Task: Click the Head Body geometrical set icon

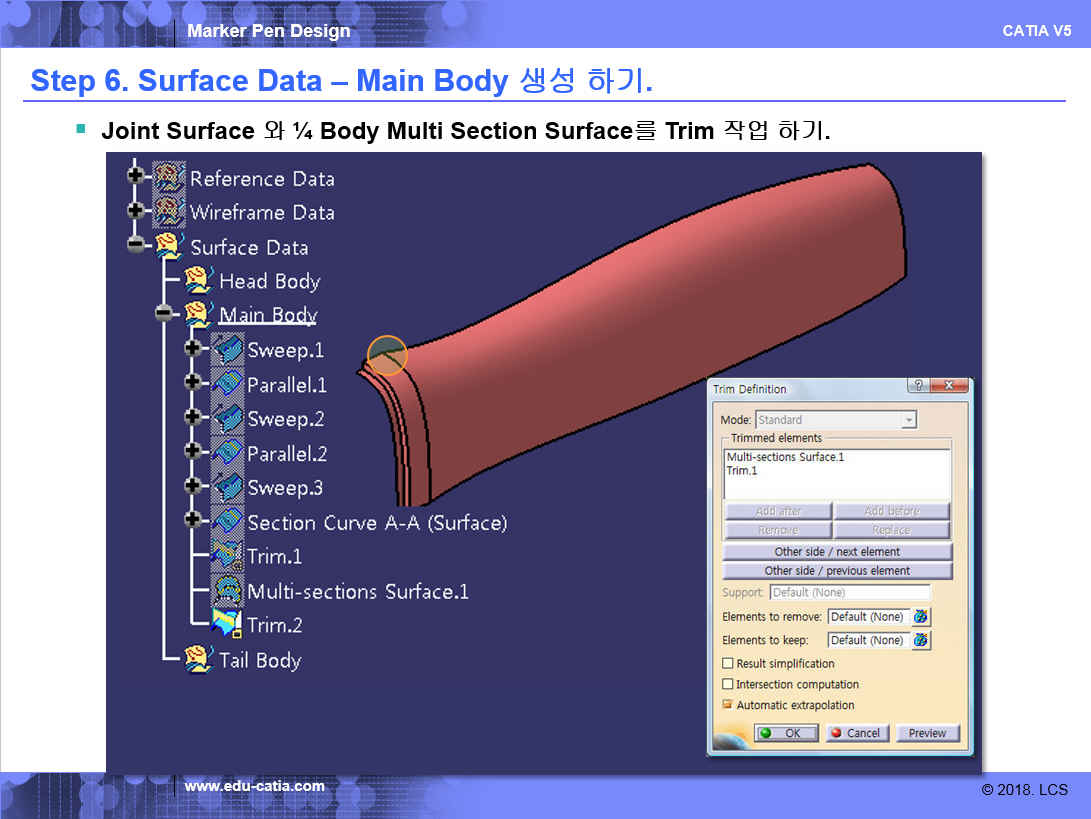Action: pos(199,281)
